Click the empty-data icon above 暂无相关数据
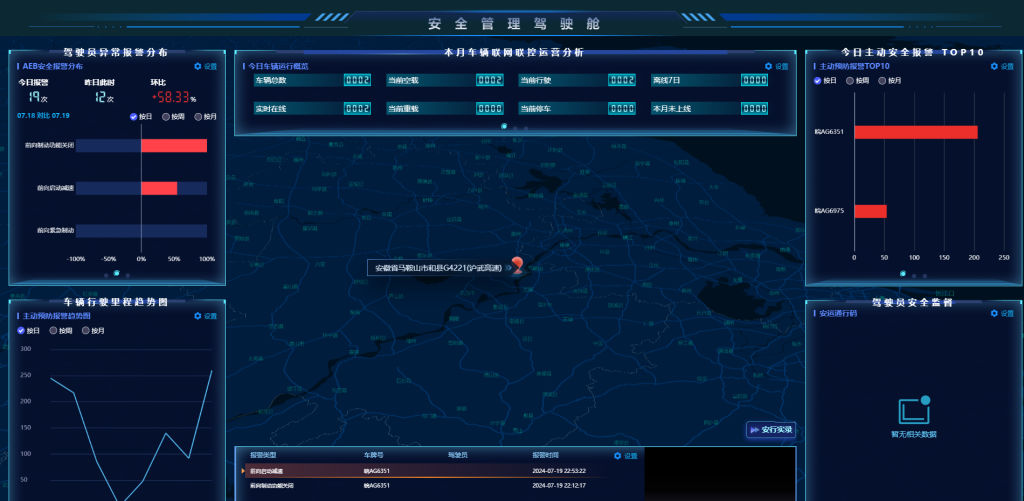The image size is (1024, 501). [914, 410]
